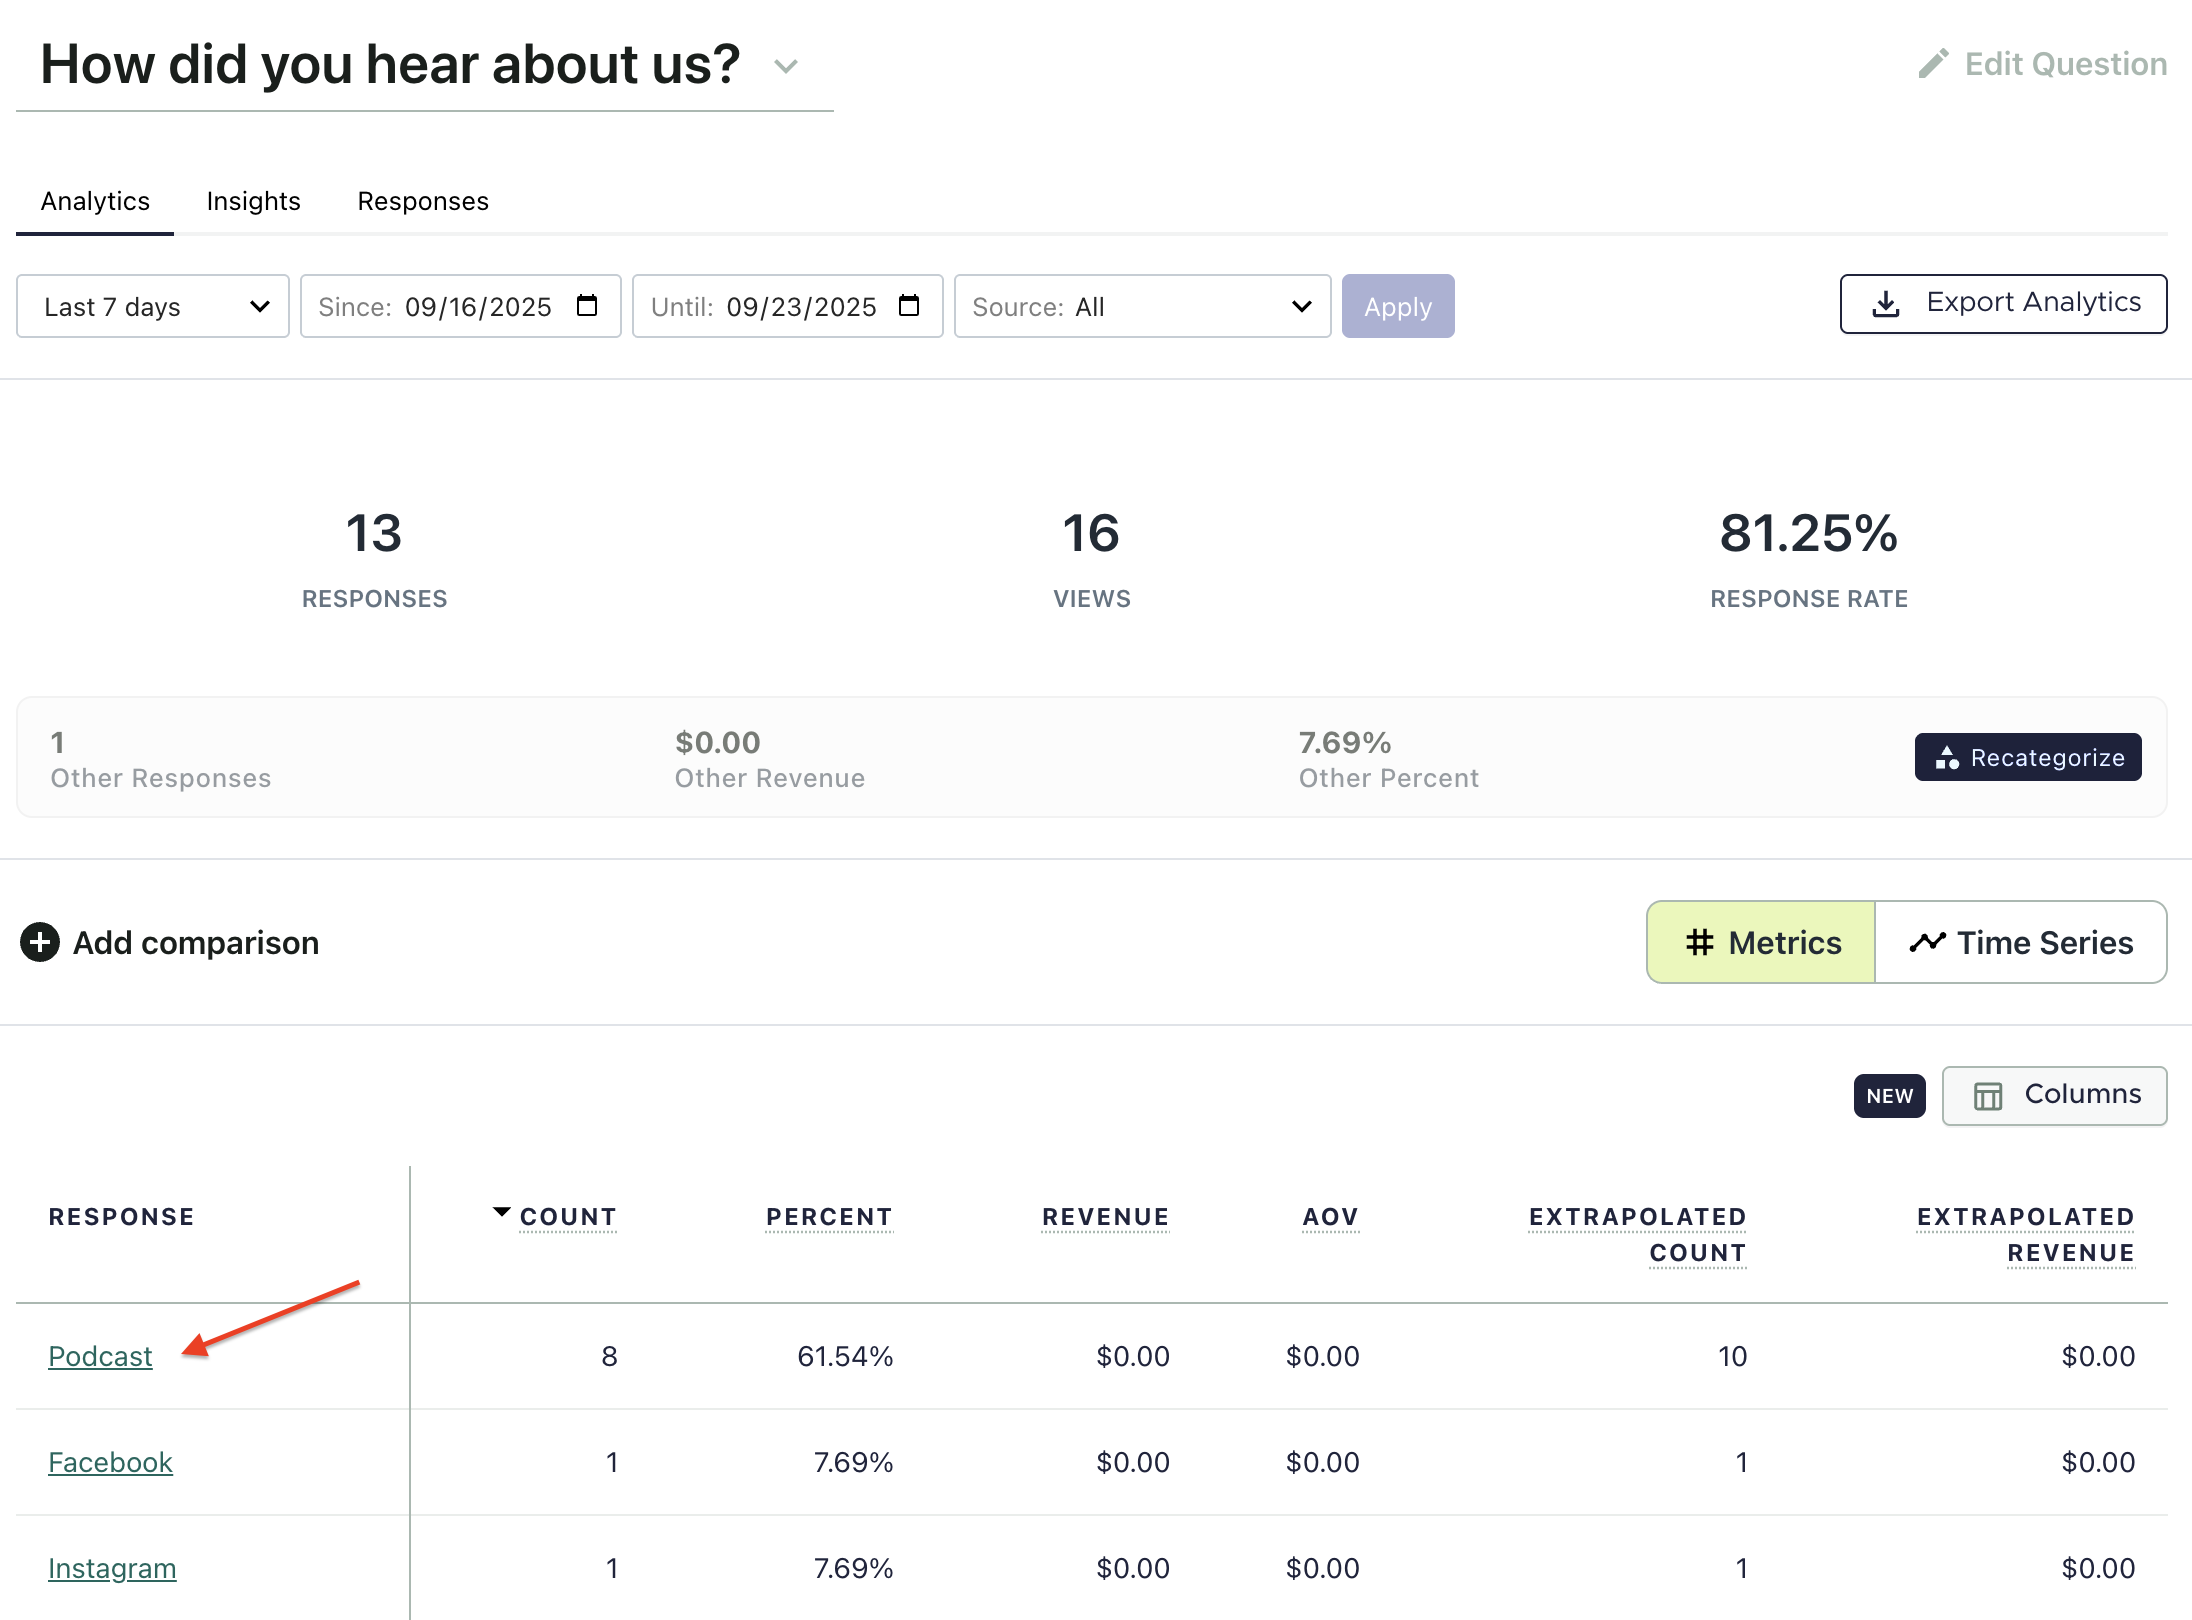This screenshot has width=2192, height=1620.
Task: Open the Since date calendar picker icon
Action: coord(587,306)
